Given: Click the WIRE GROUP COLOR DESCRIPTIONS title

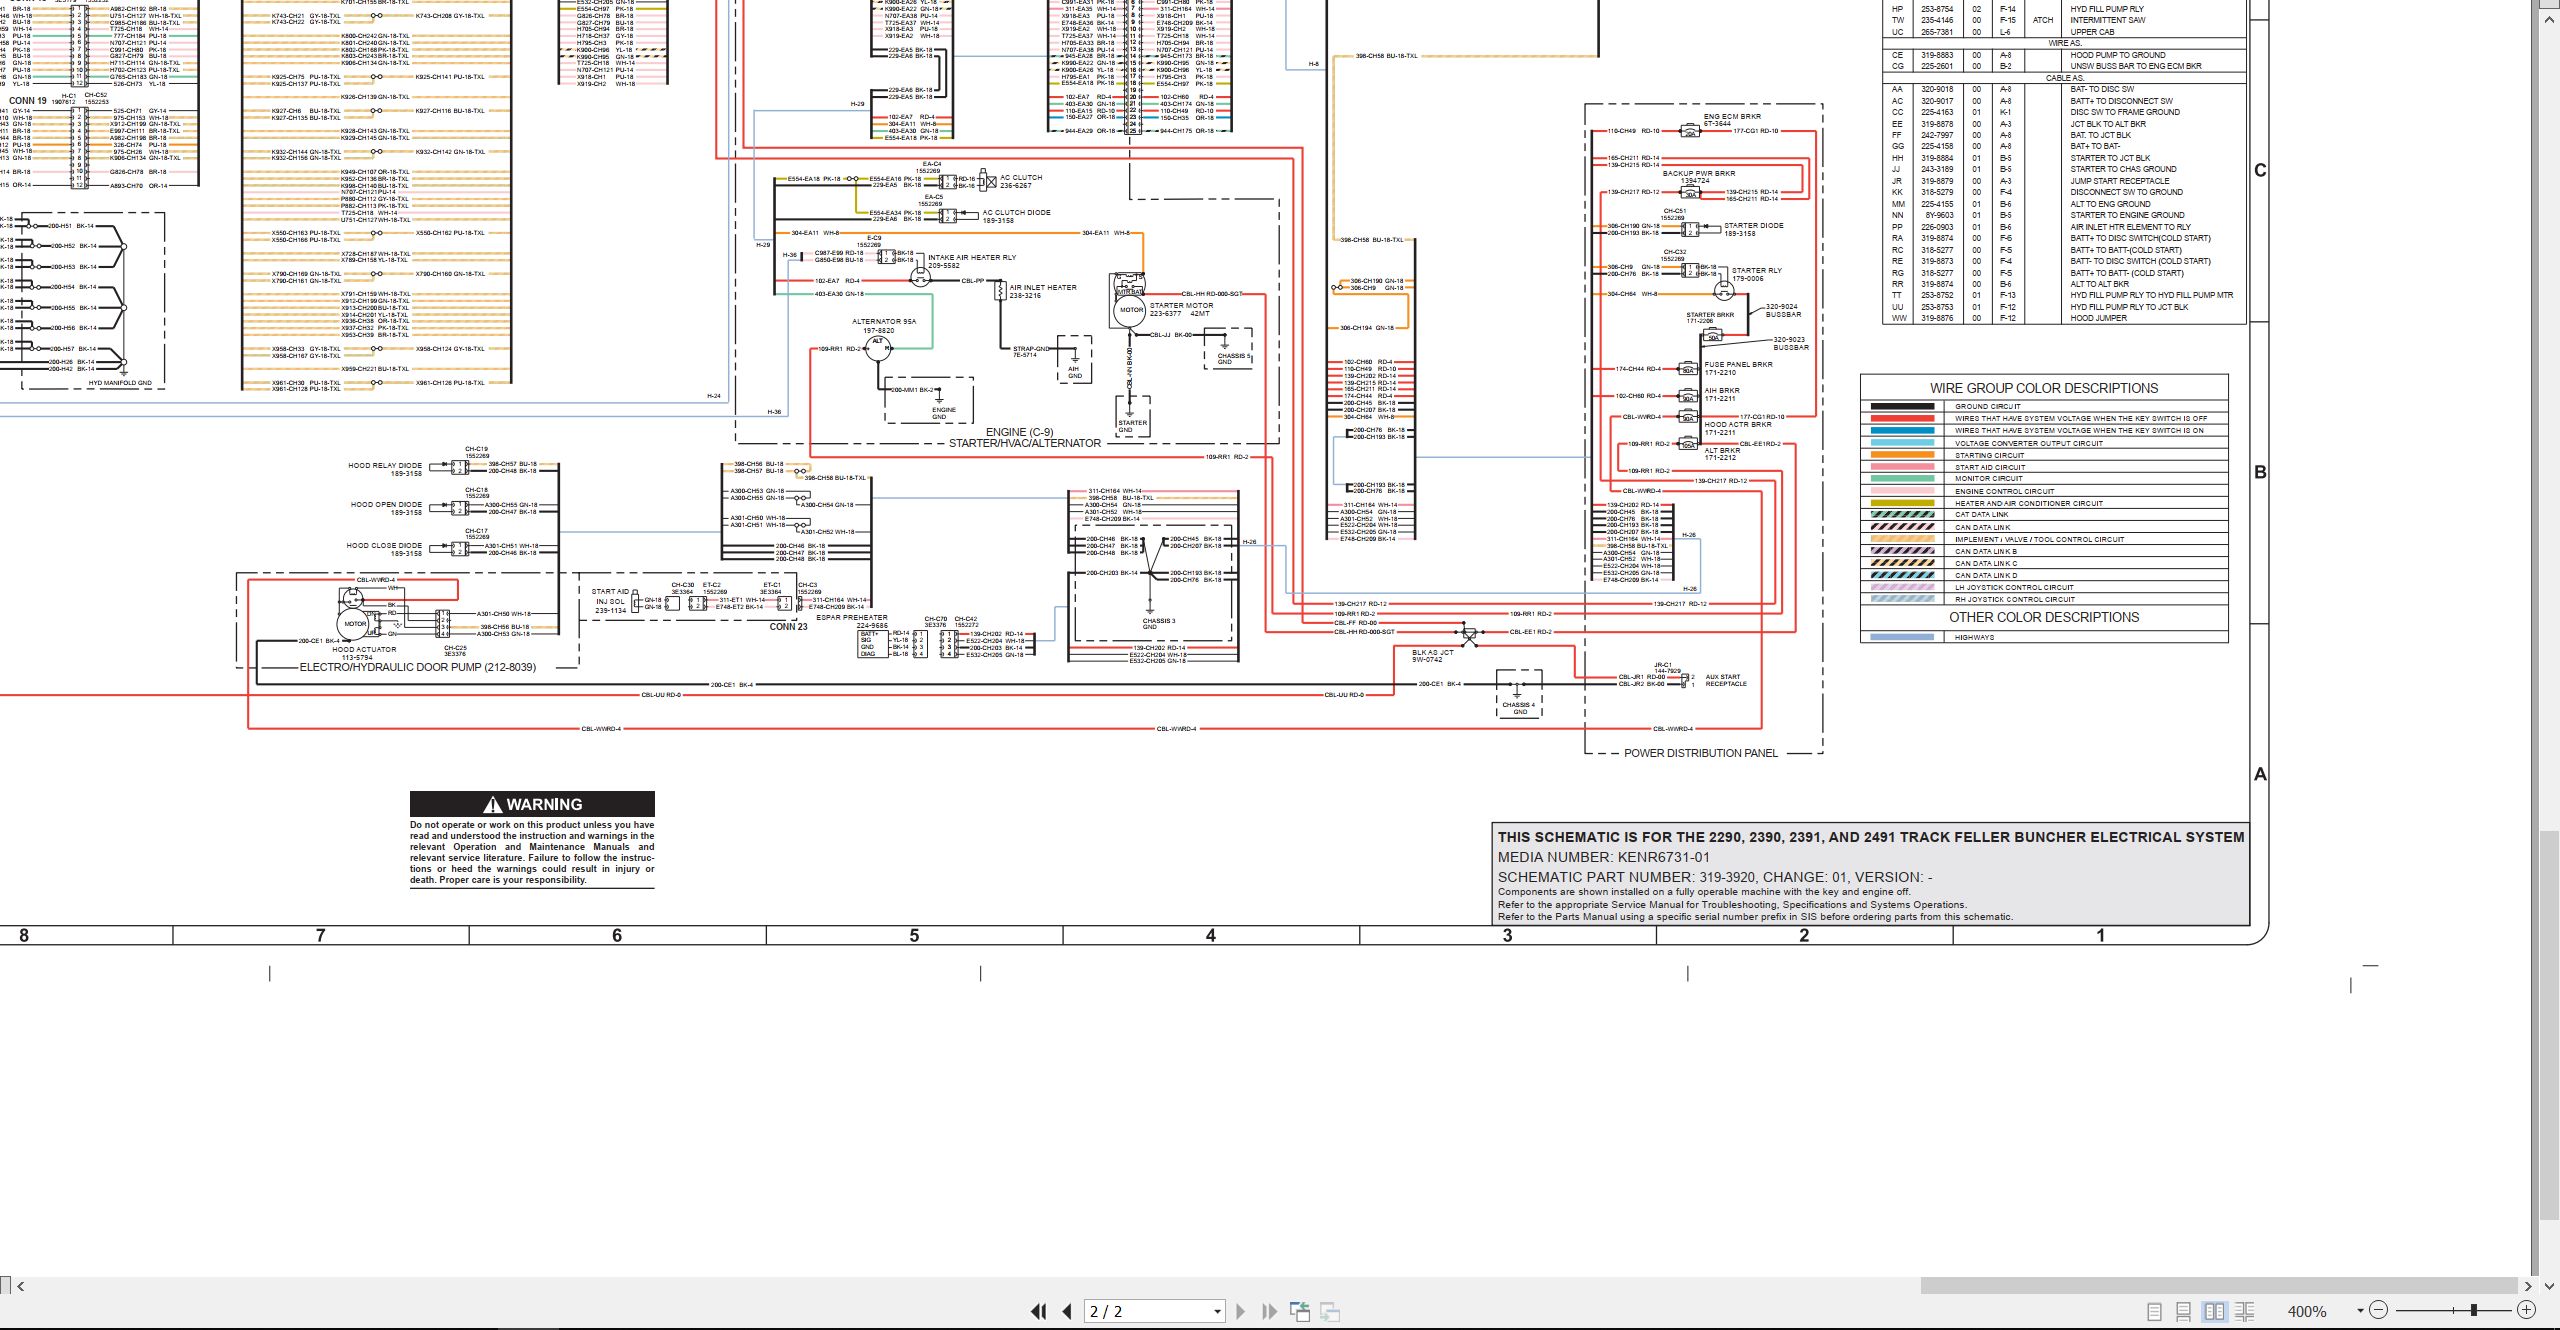Looking at the screenshot, I should point(2044,388).
